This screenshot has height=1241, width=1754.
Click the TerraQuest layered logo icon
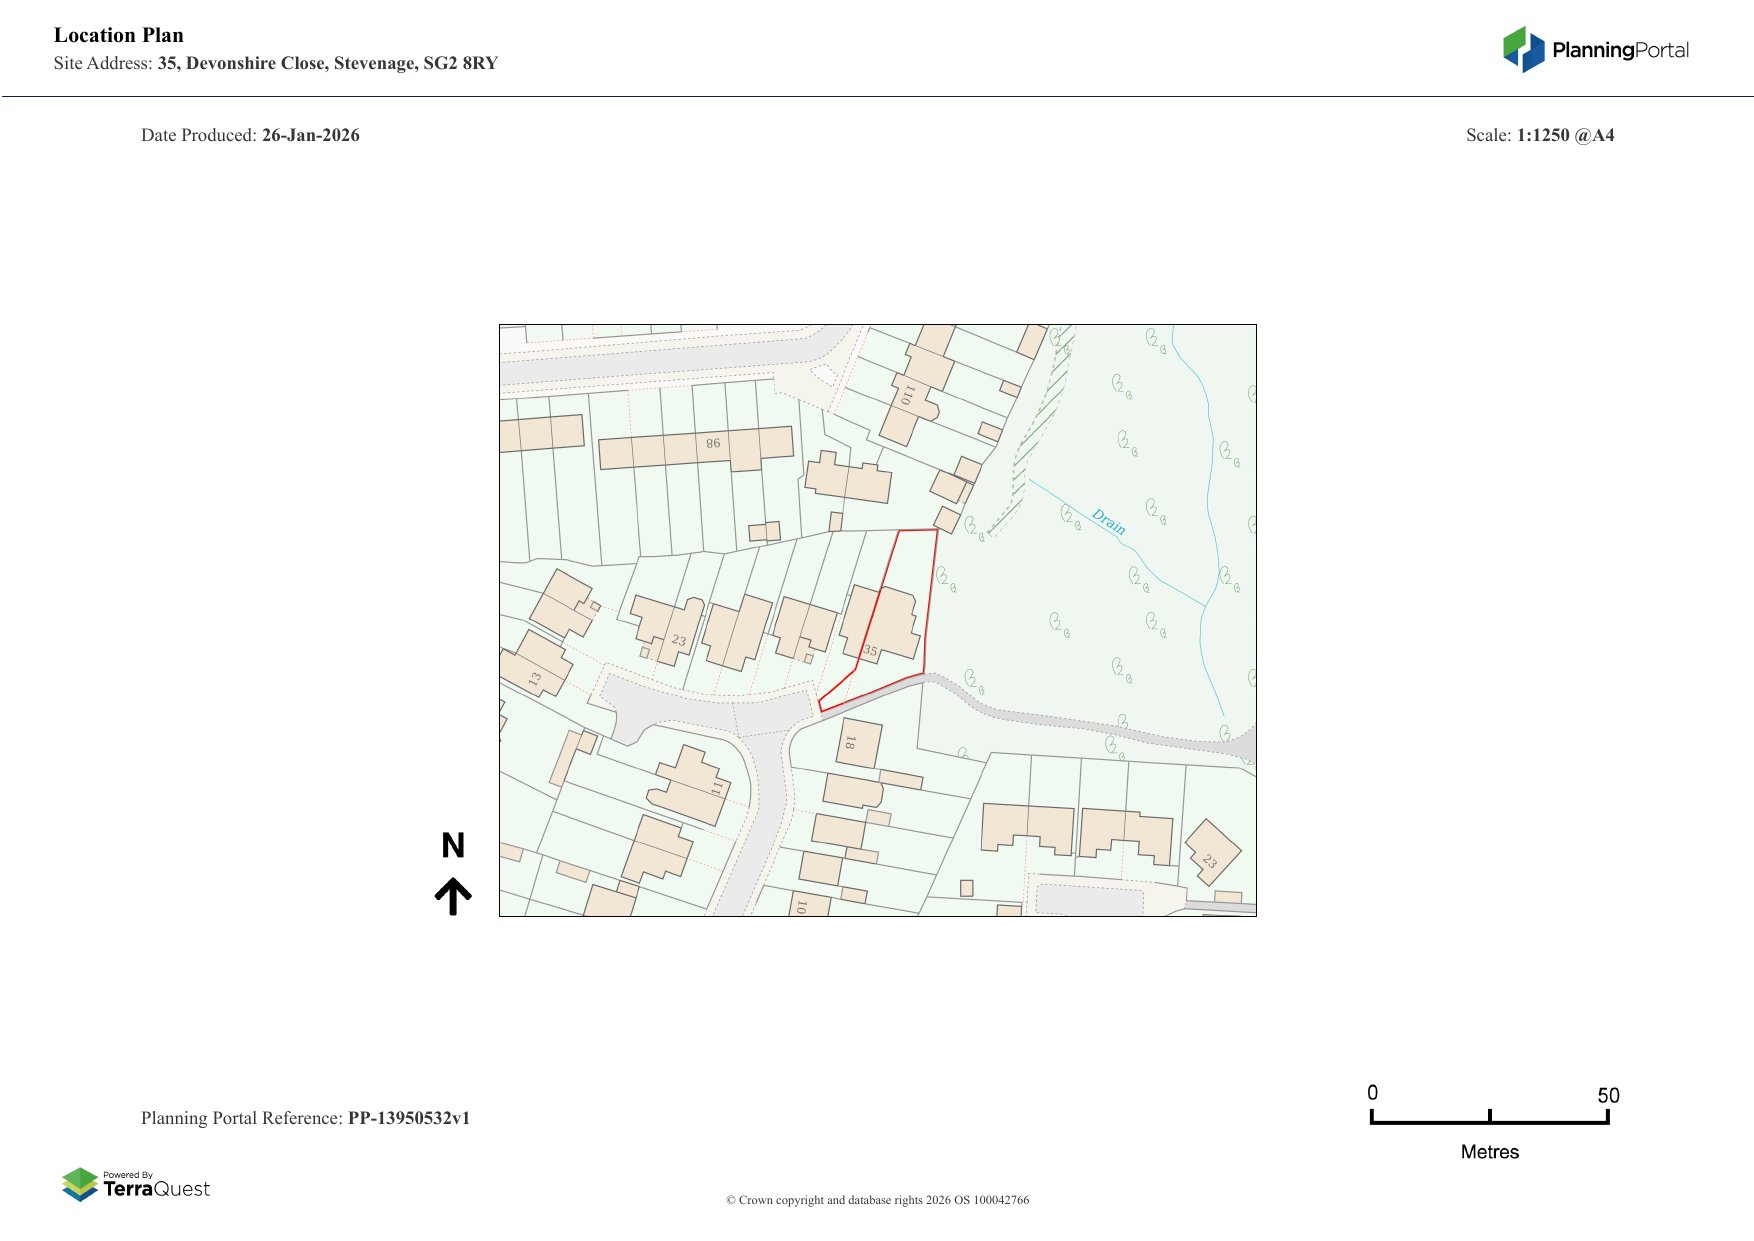point(80,1184)
